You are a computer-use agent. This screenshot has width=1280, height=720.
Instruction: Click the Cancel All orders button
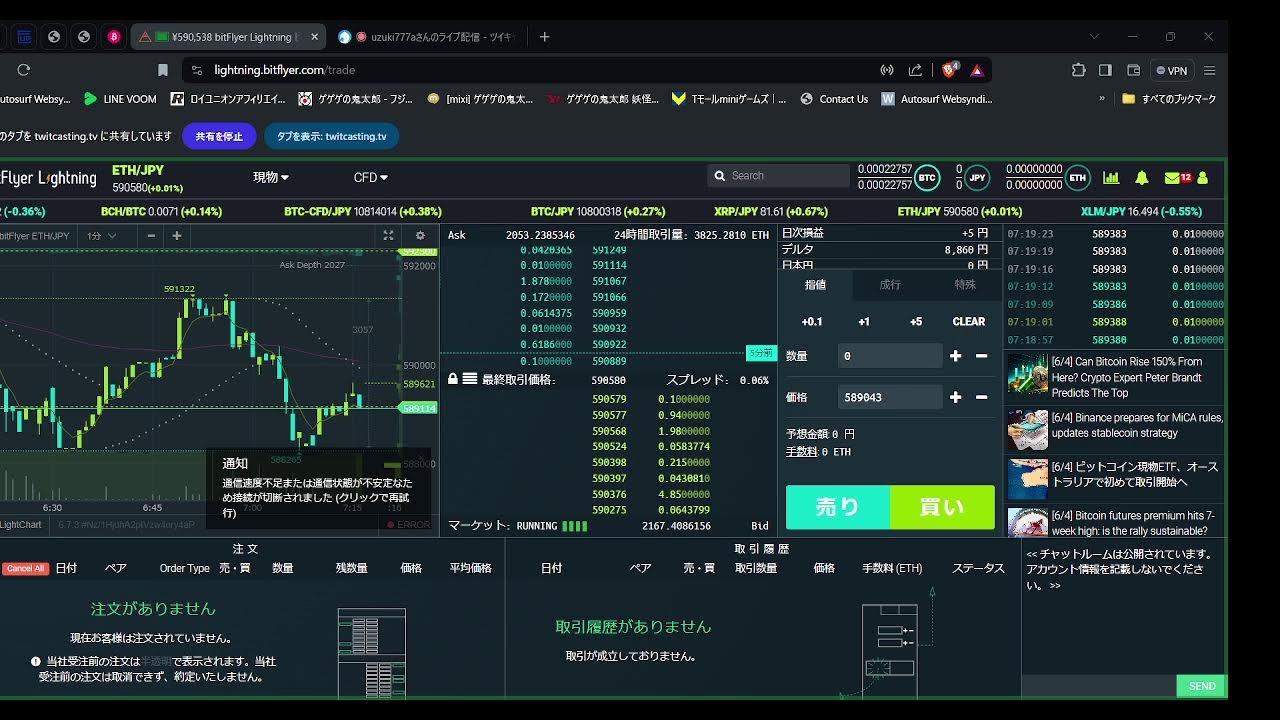(x=25, y=568)
